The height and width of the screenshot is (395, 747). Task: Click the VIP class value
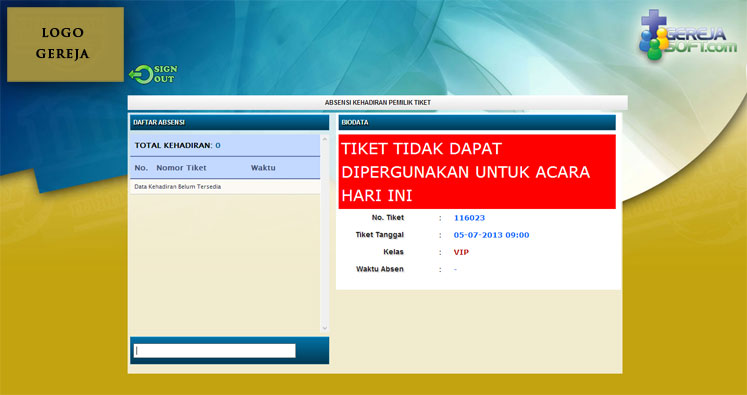[461, 252]
